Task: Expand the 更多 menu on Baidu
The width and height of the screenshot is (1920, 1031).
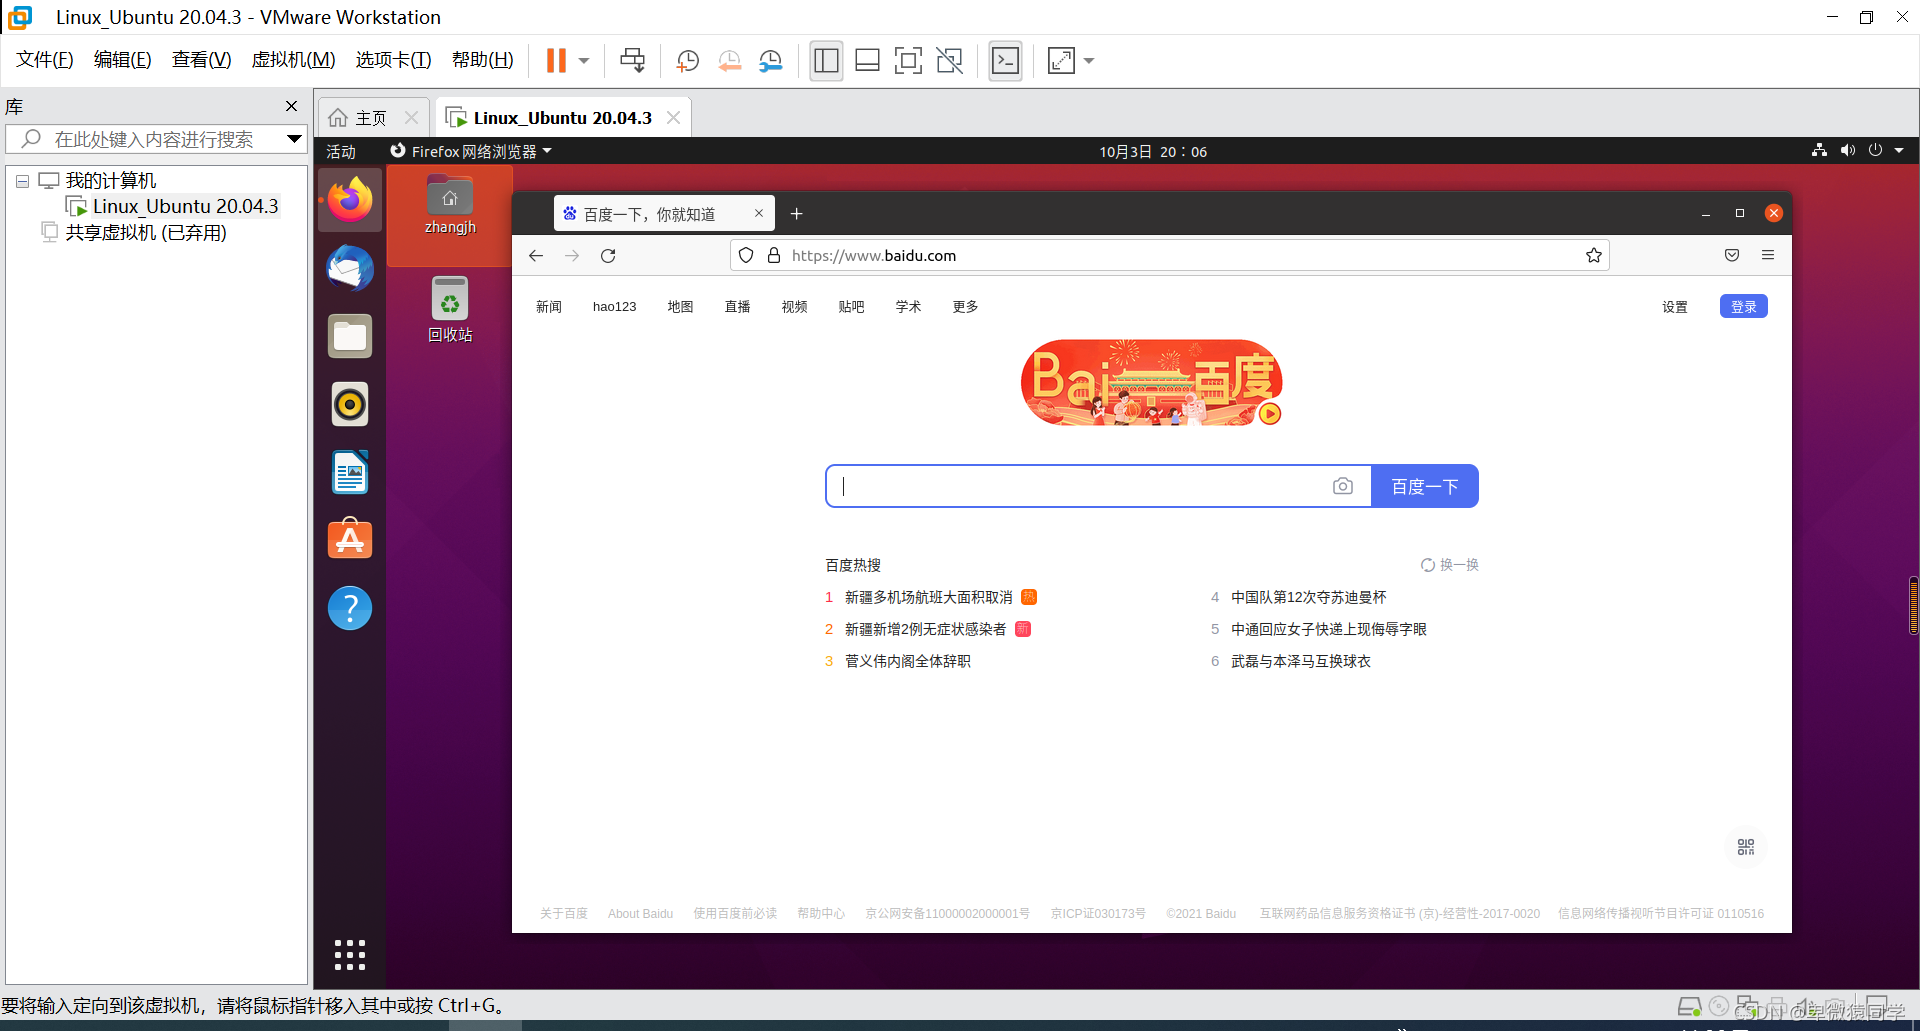Action: click(965, 307)
